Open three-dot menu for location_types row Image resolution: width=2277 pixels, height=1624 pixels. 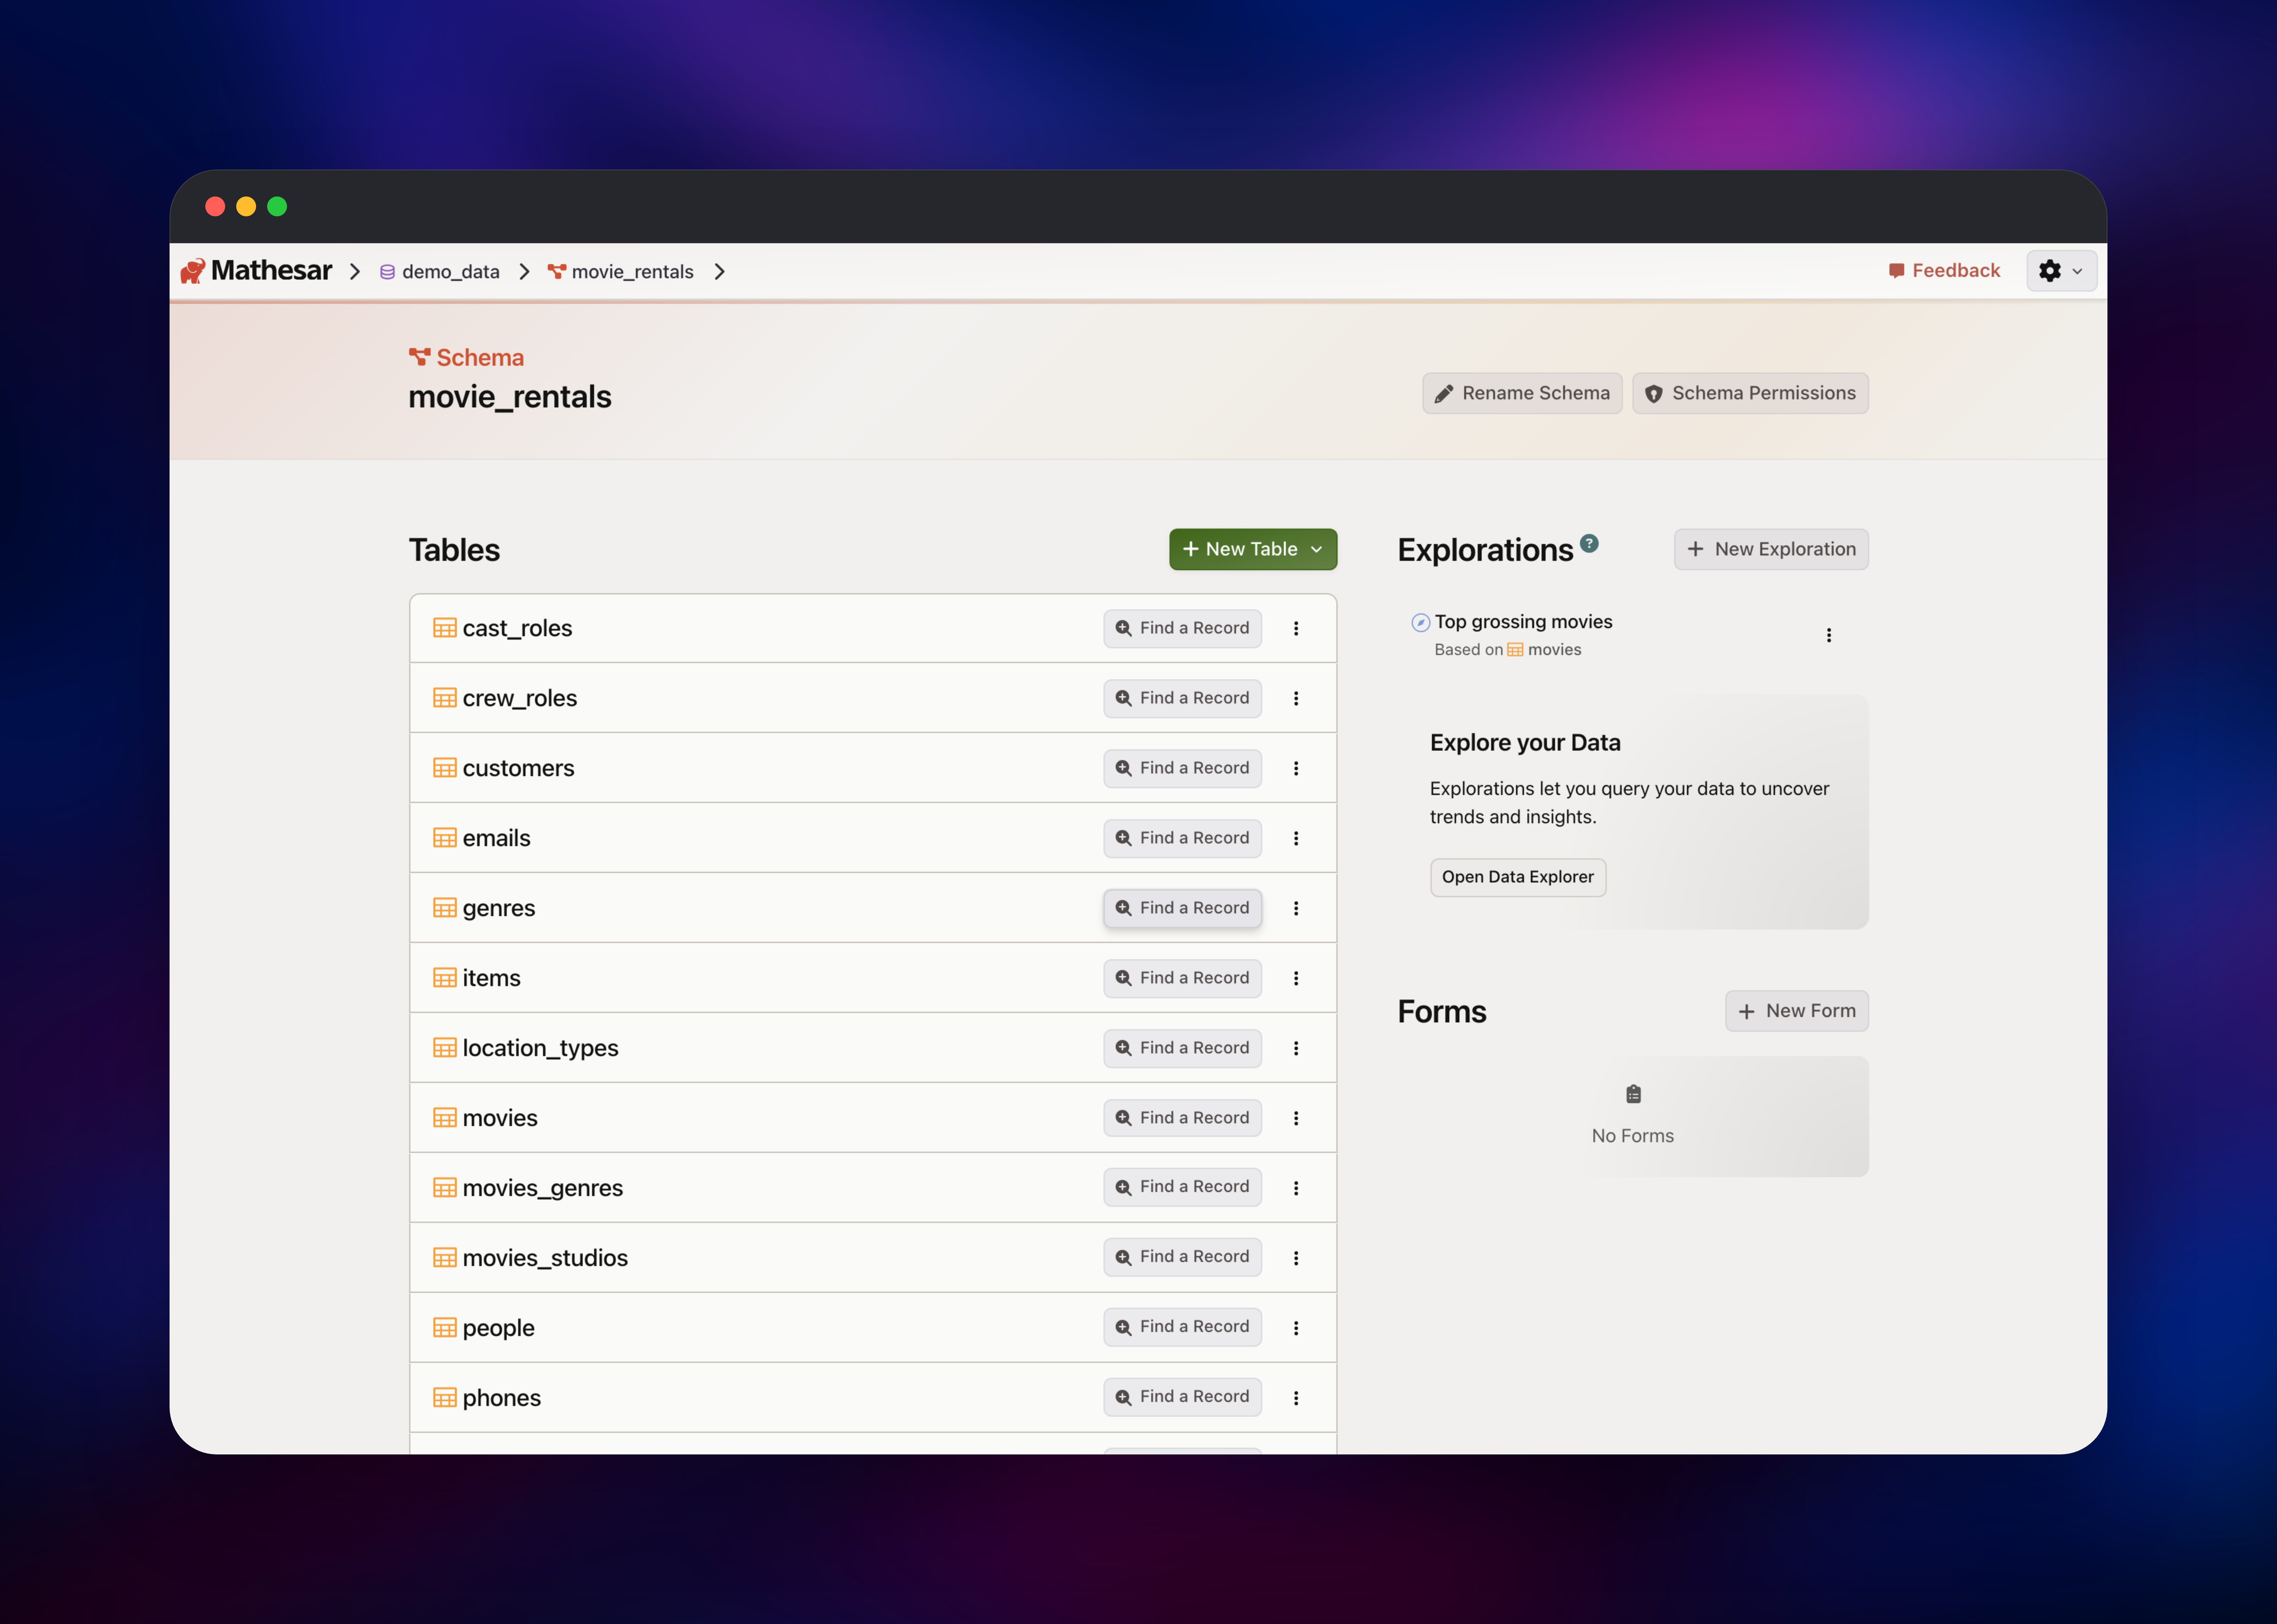pos(1296,1048)
